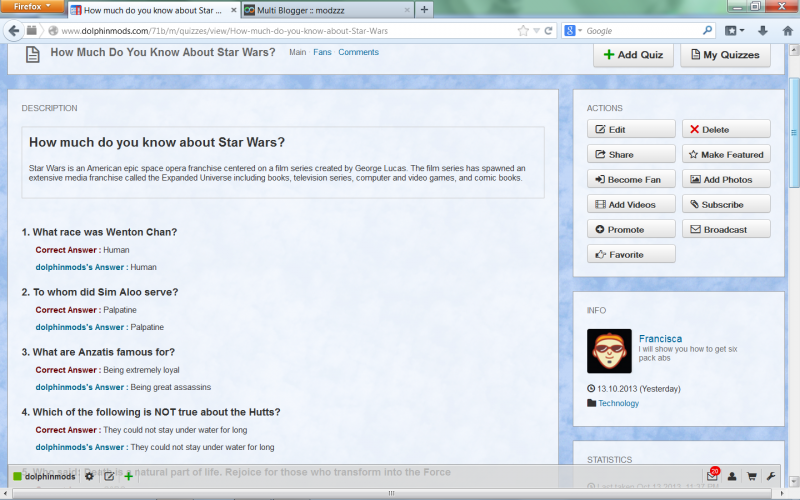Click the horizontal scrollbar thumb
800x500 pixels.
pos(391,493)
